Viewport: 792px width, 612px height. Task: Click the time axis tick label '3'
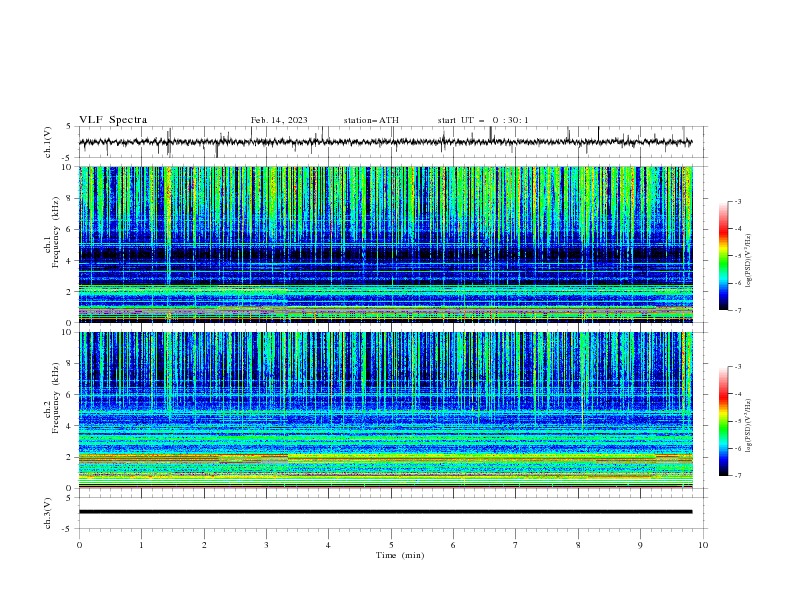tap(266, 545)
